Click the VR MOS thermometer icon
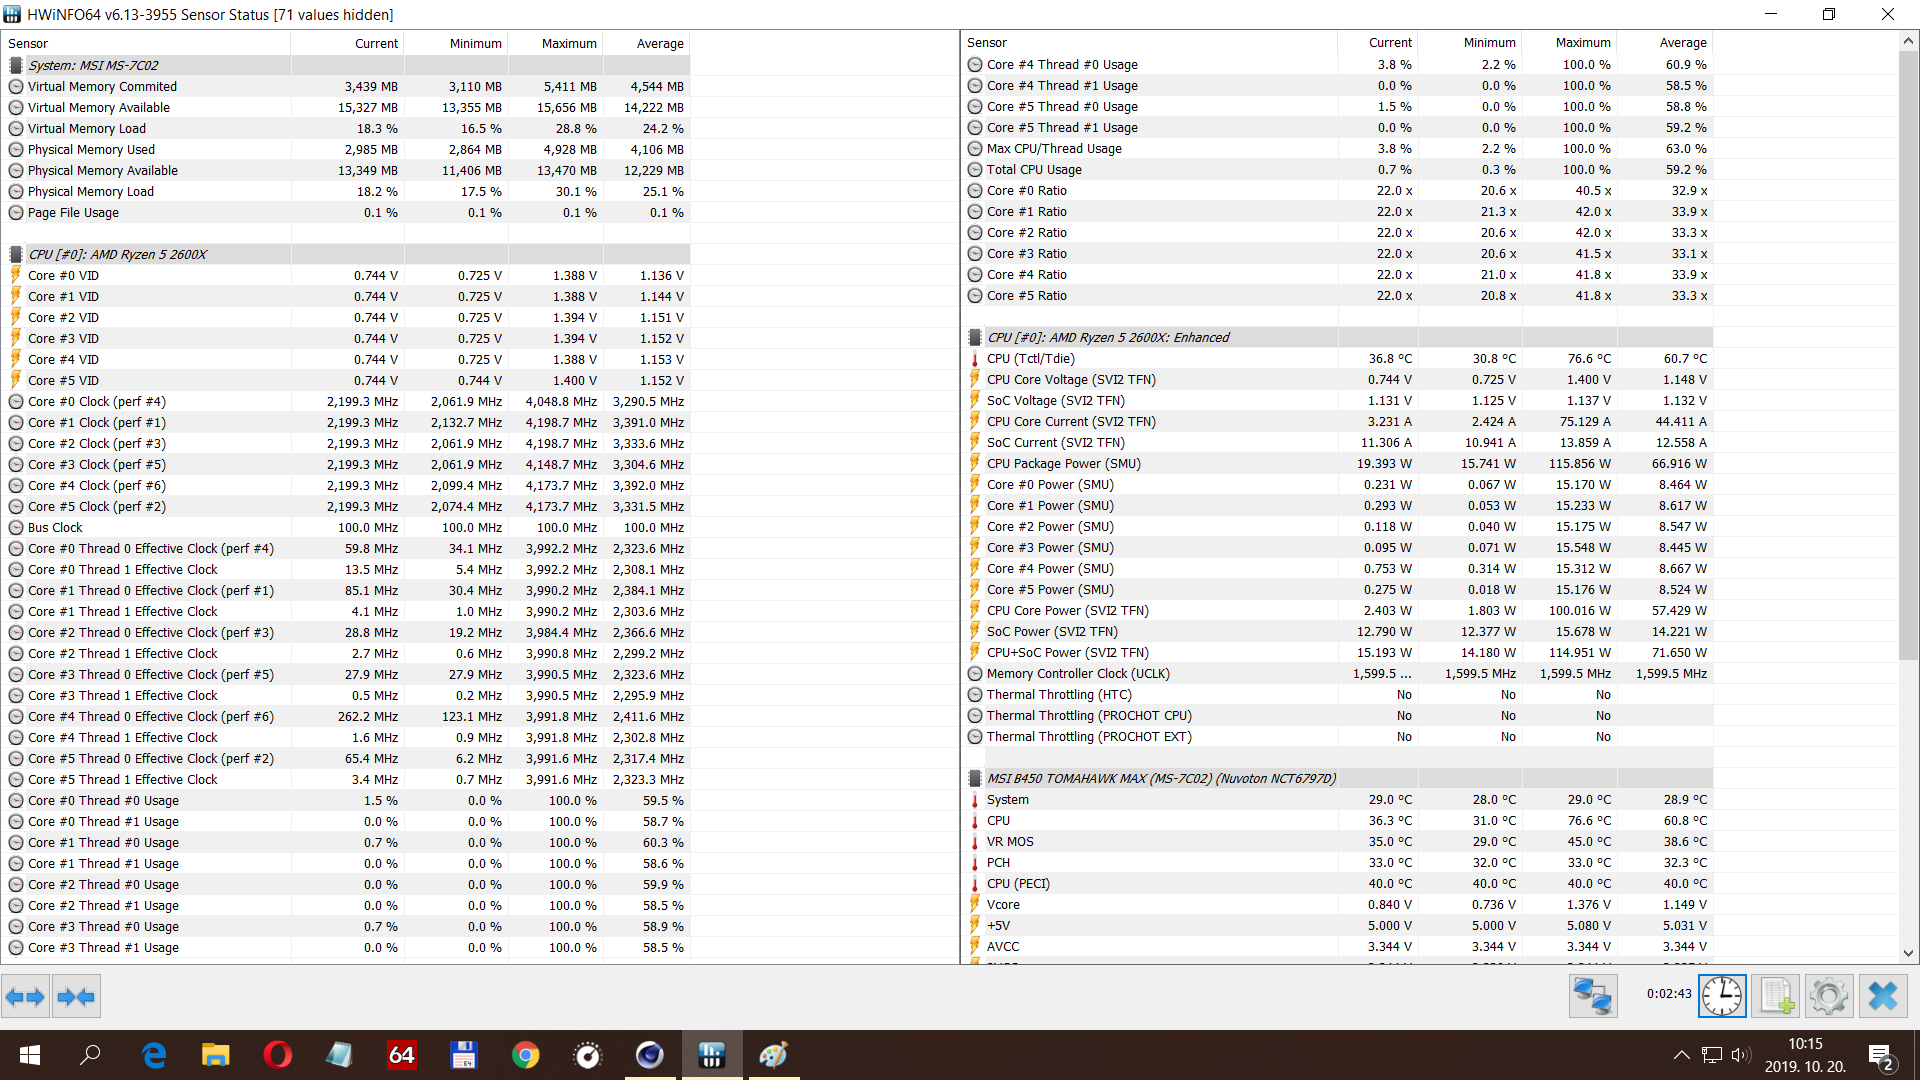Image resolution: width=1920 pixels, height=1080 pixels. [x=975, y=841]
